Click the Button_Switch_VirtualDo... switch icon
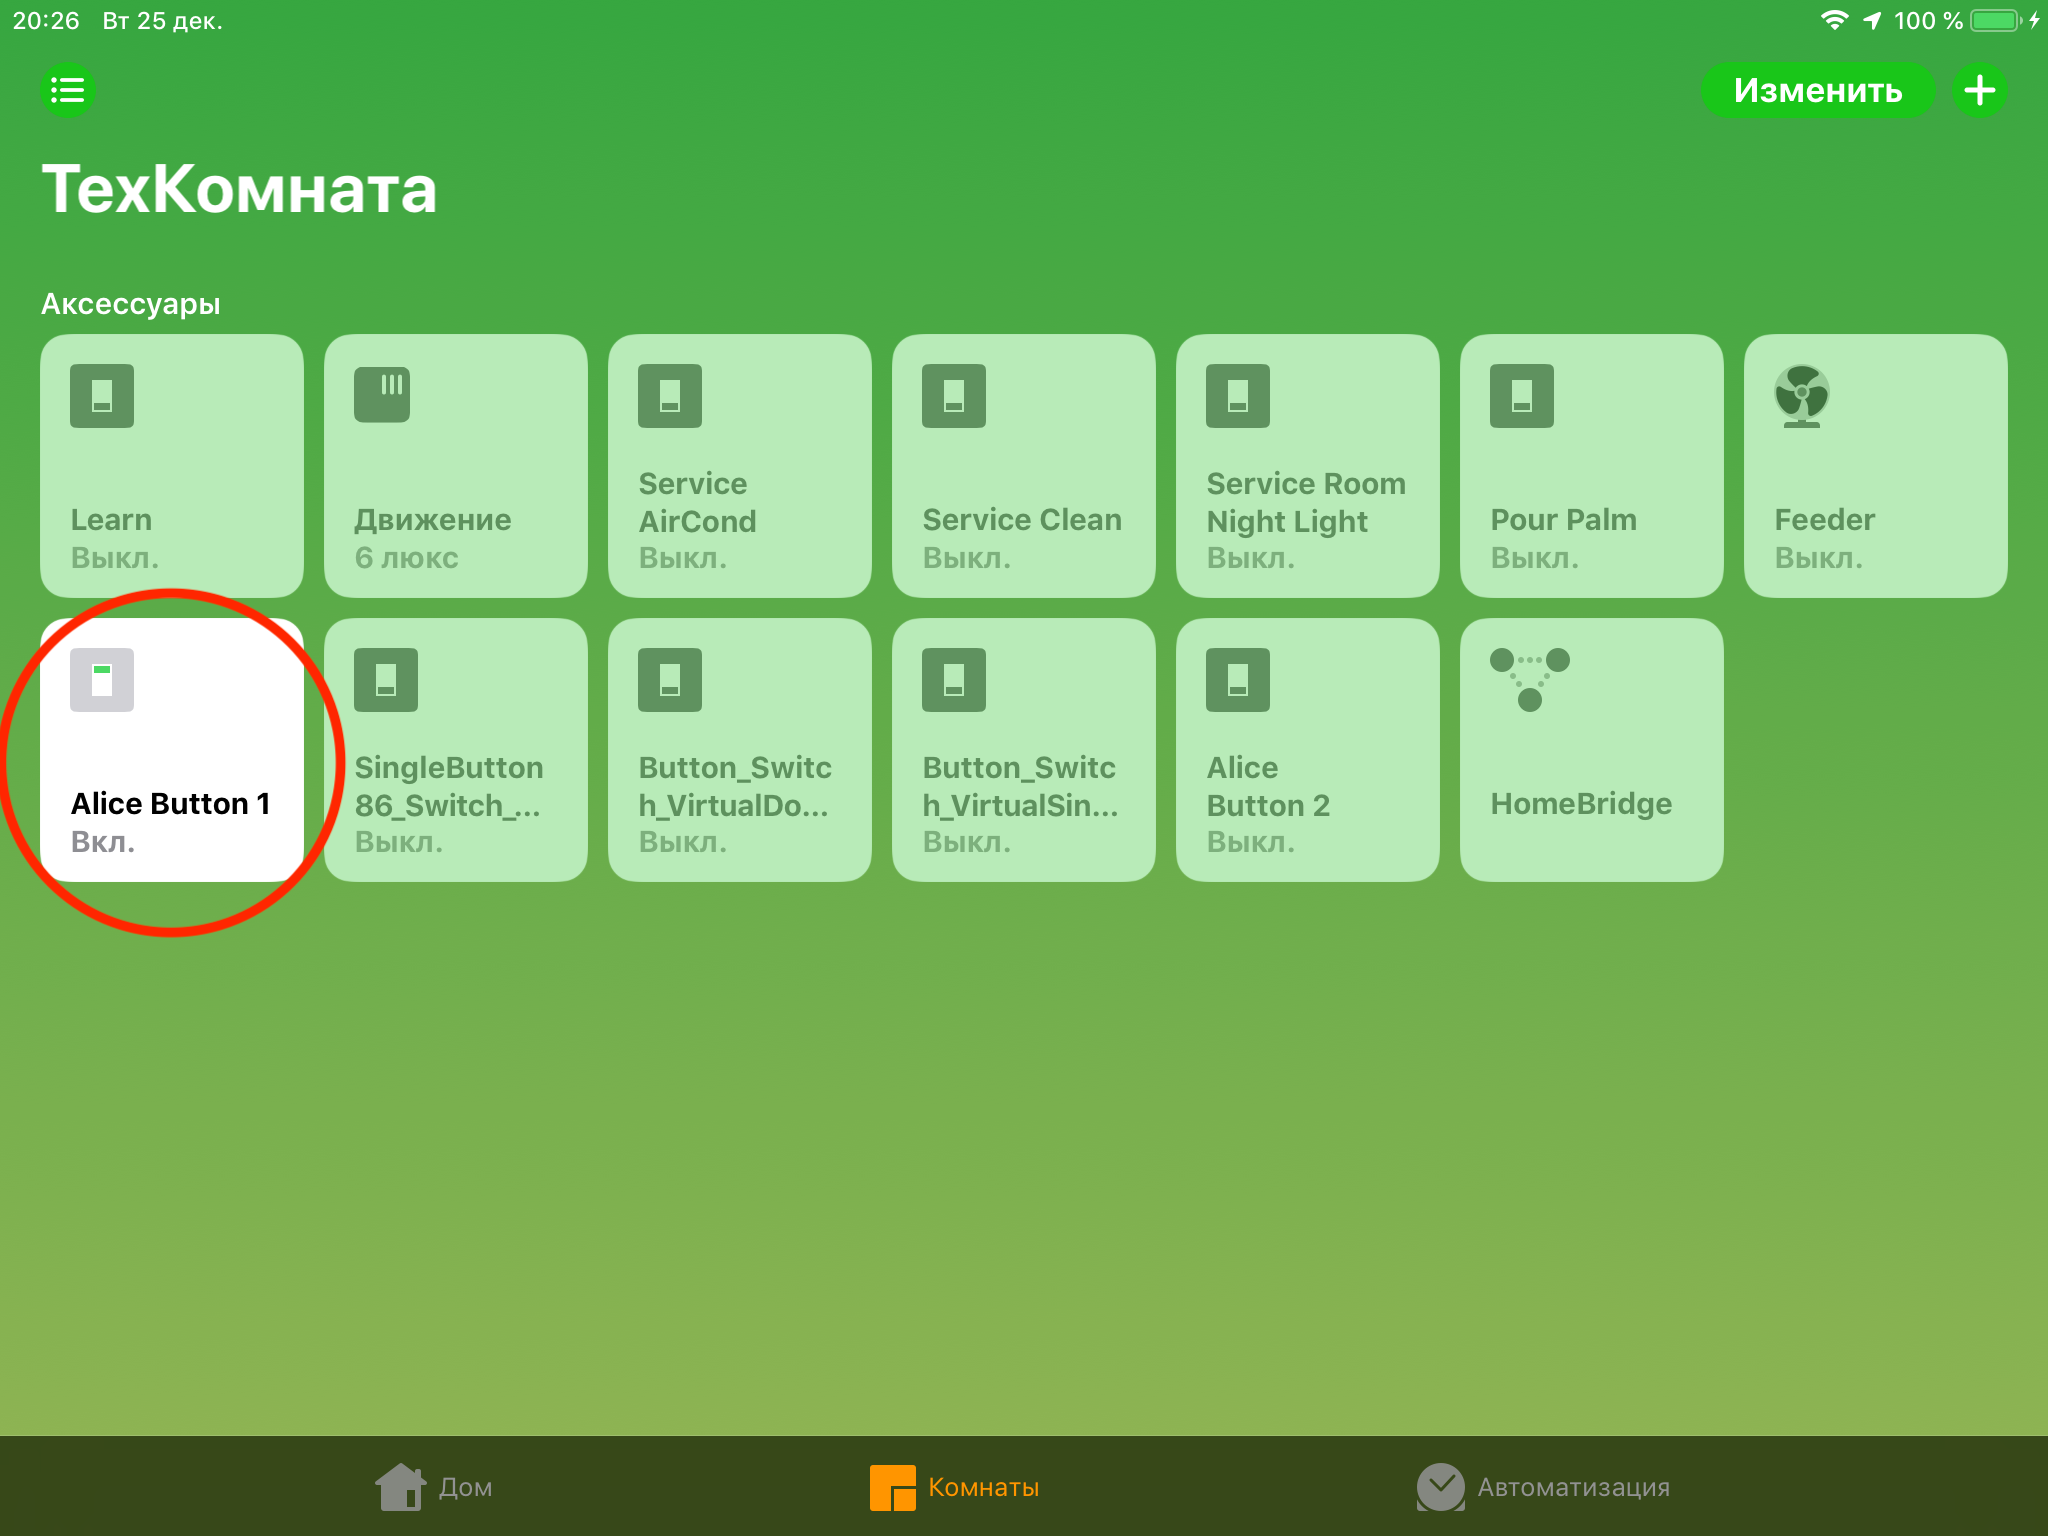 coord(670,680)
